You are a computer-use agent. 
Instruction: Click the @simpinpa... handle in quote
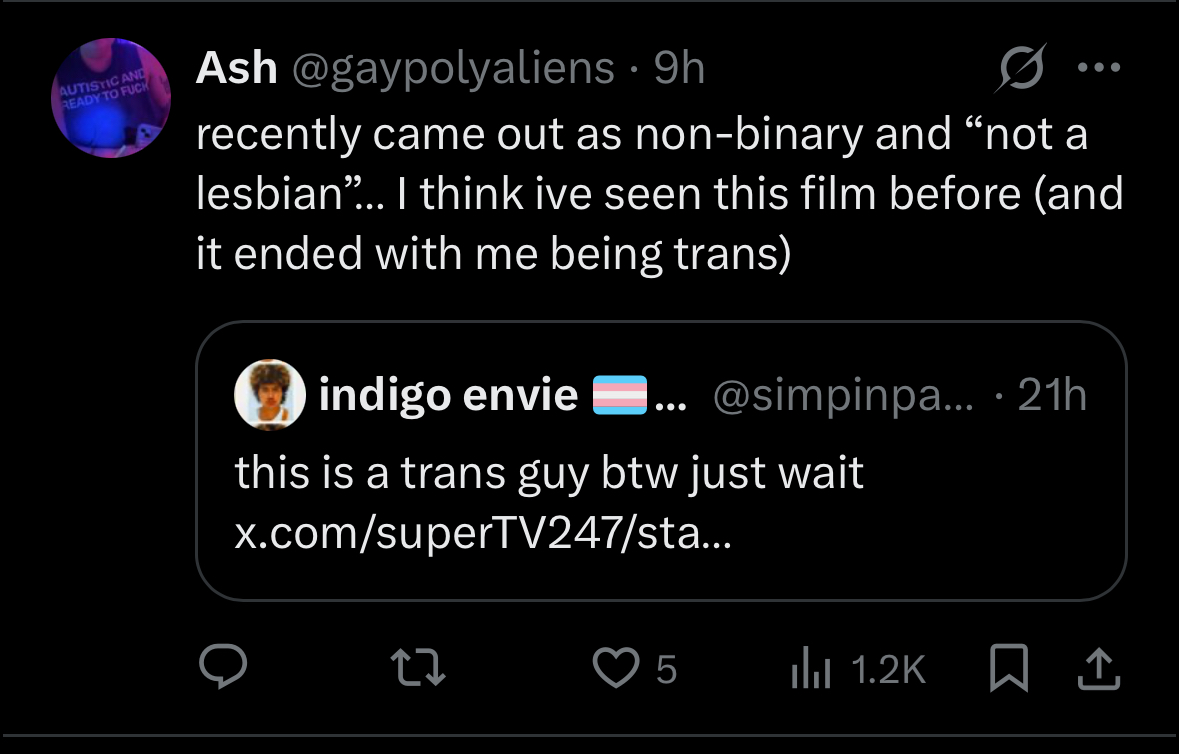point(842,395)
